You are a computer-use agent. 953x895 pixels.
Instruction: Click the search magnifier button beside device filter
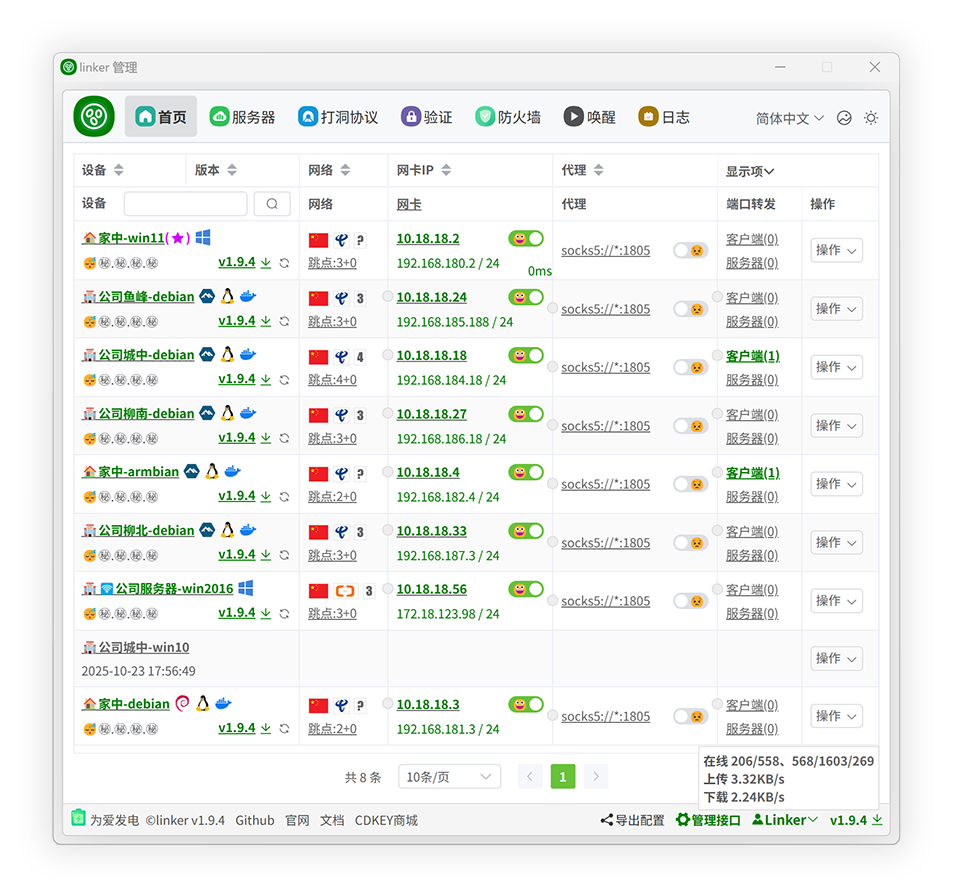[272, 204]
